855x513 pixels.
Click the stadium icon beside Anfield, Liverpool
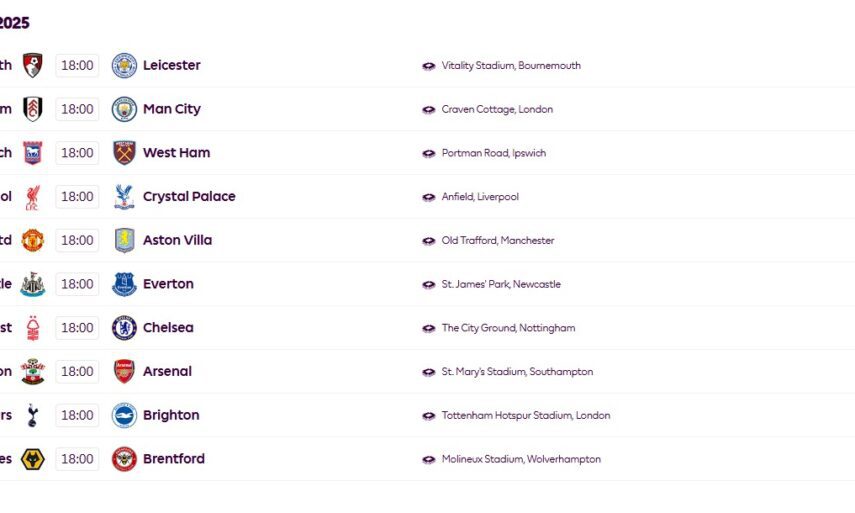pyautogui.click(x=429, y=197)
